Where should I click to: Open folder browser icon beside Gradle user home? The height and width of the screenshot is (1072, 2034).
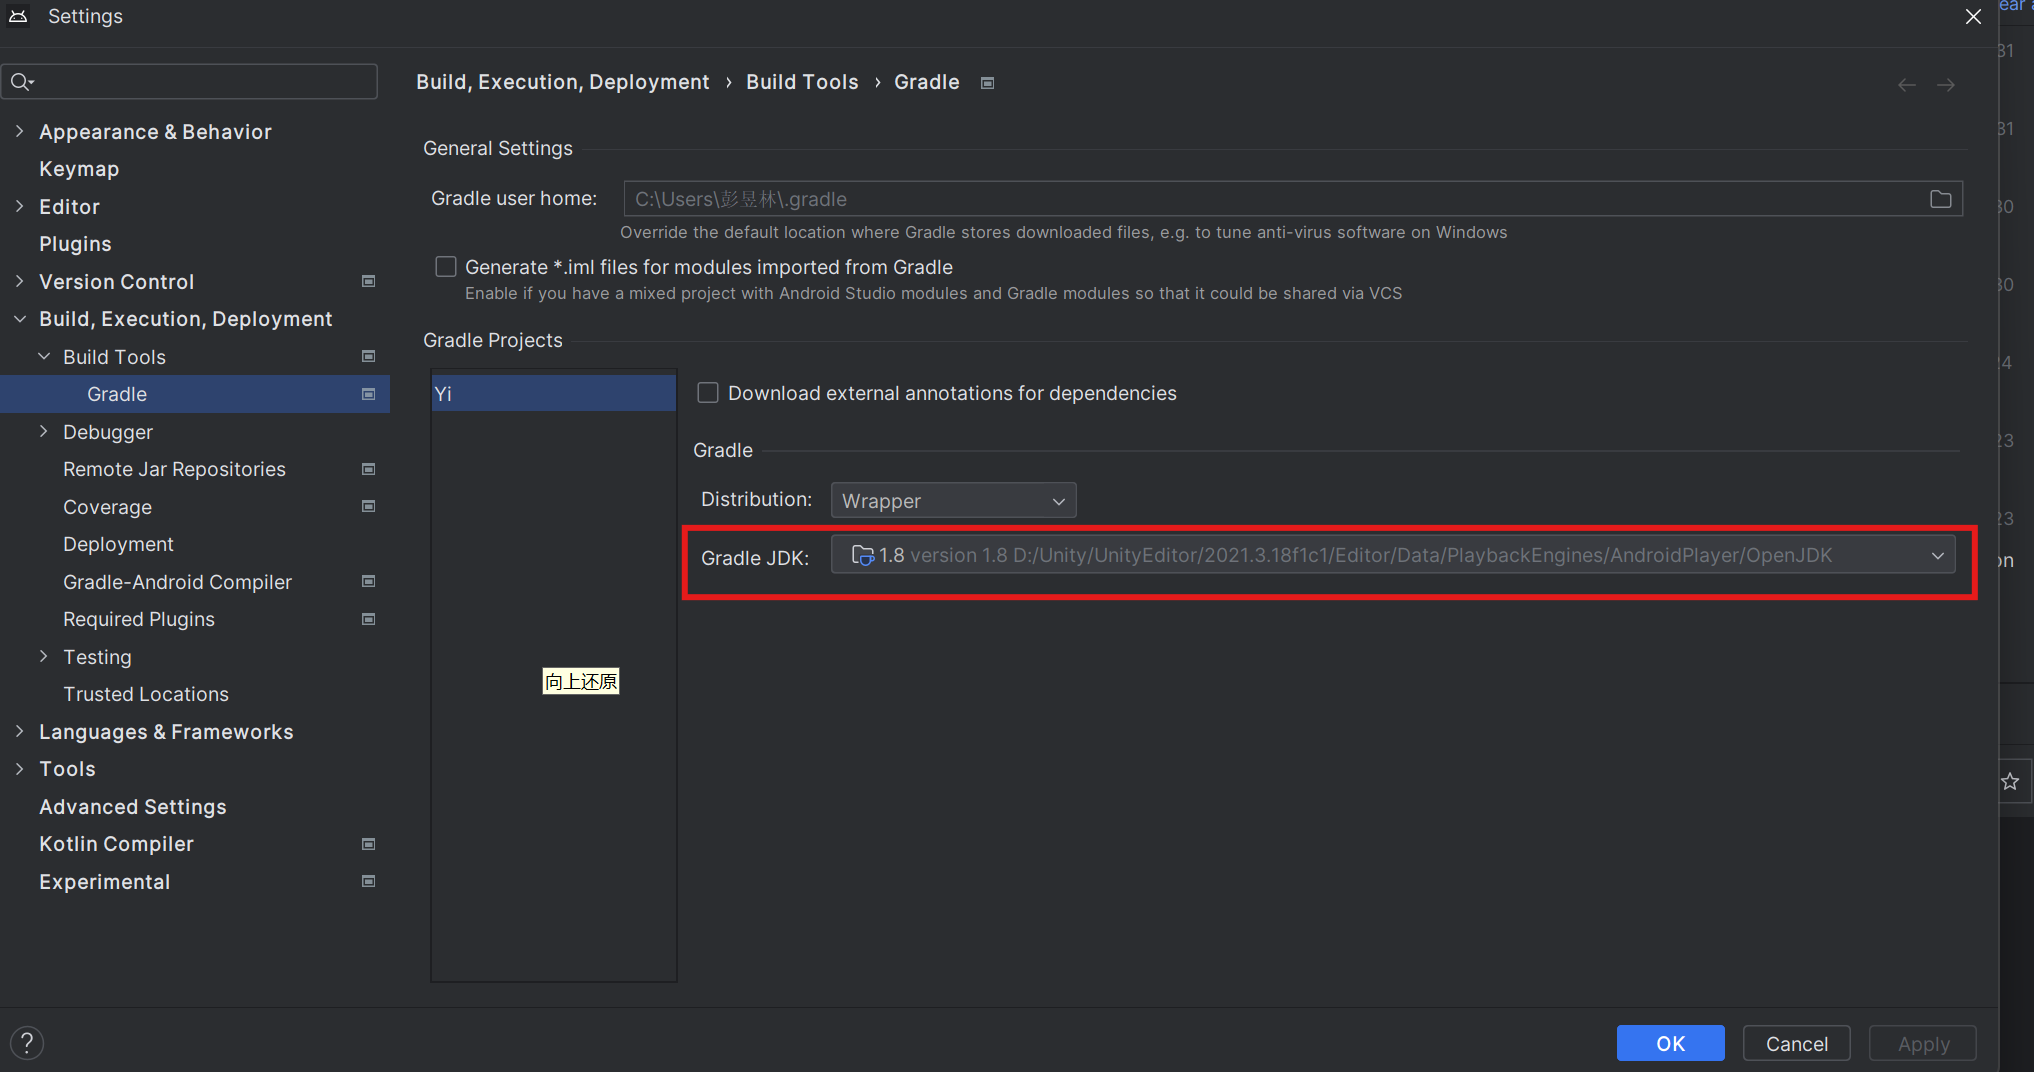(x=1941, y=199)
